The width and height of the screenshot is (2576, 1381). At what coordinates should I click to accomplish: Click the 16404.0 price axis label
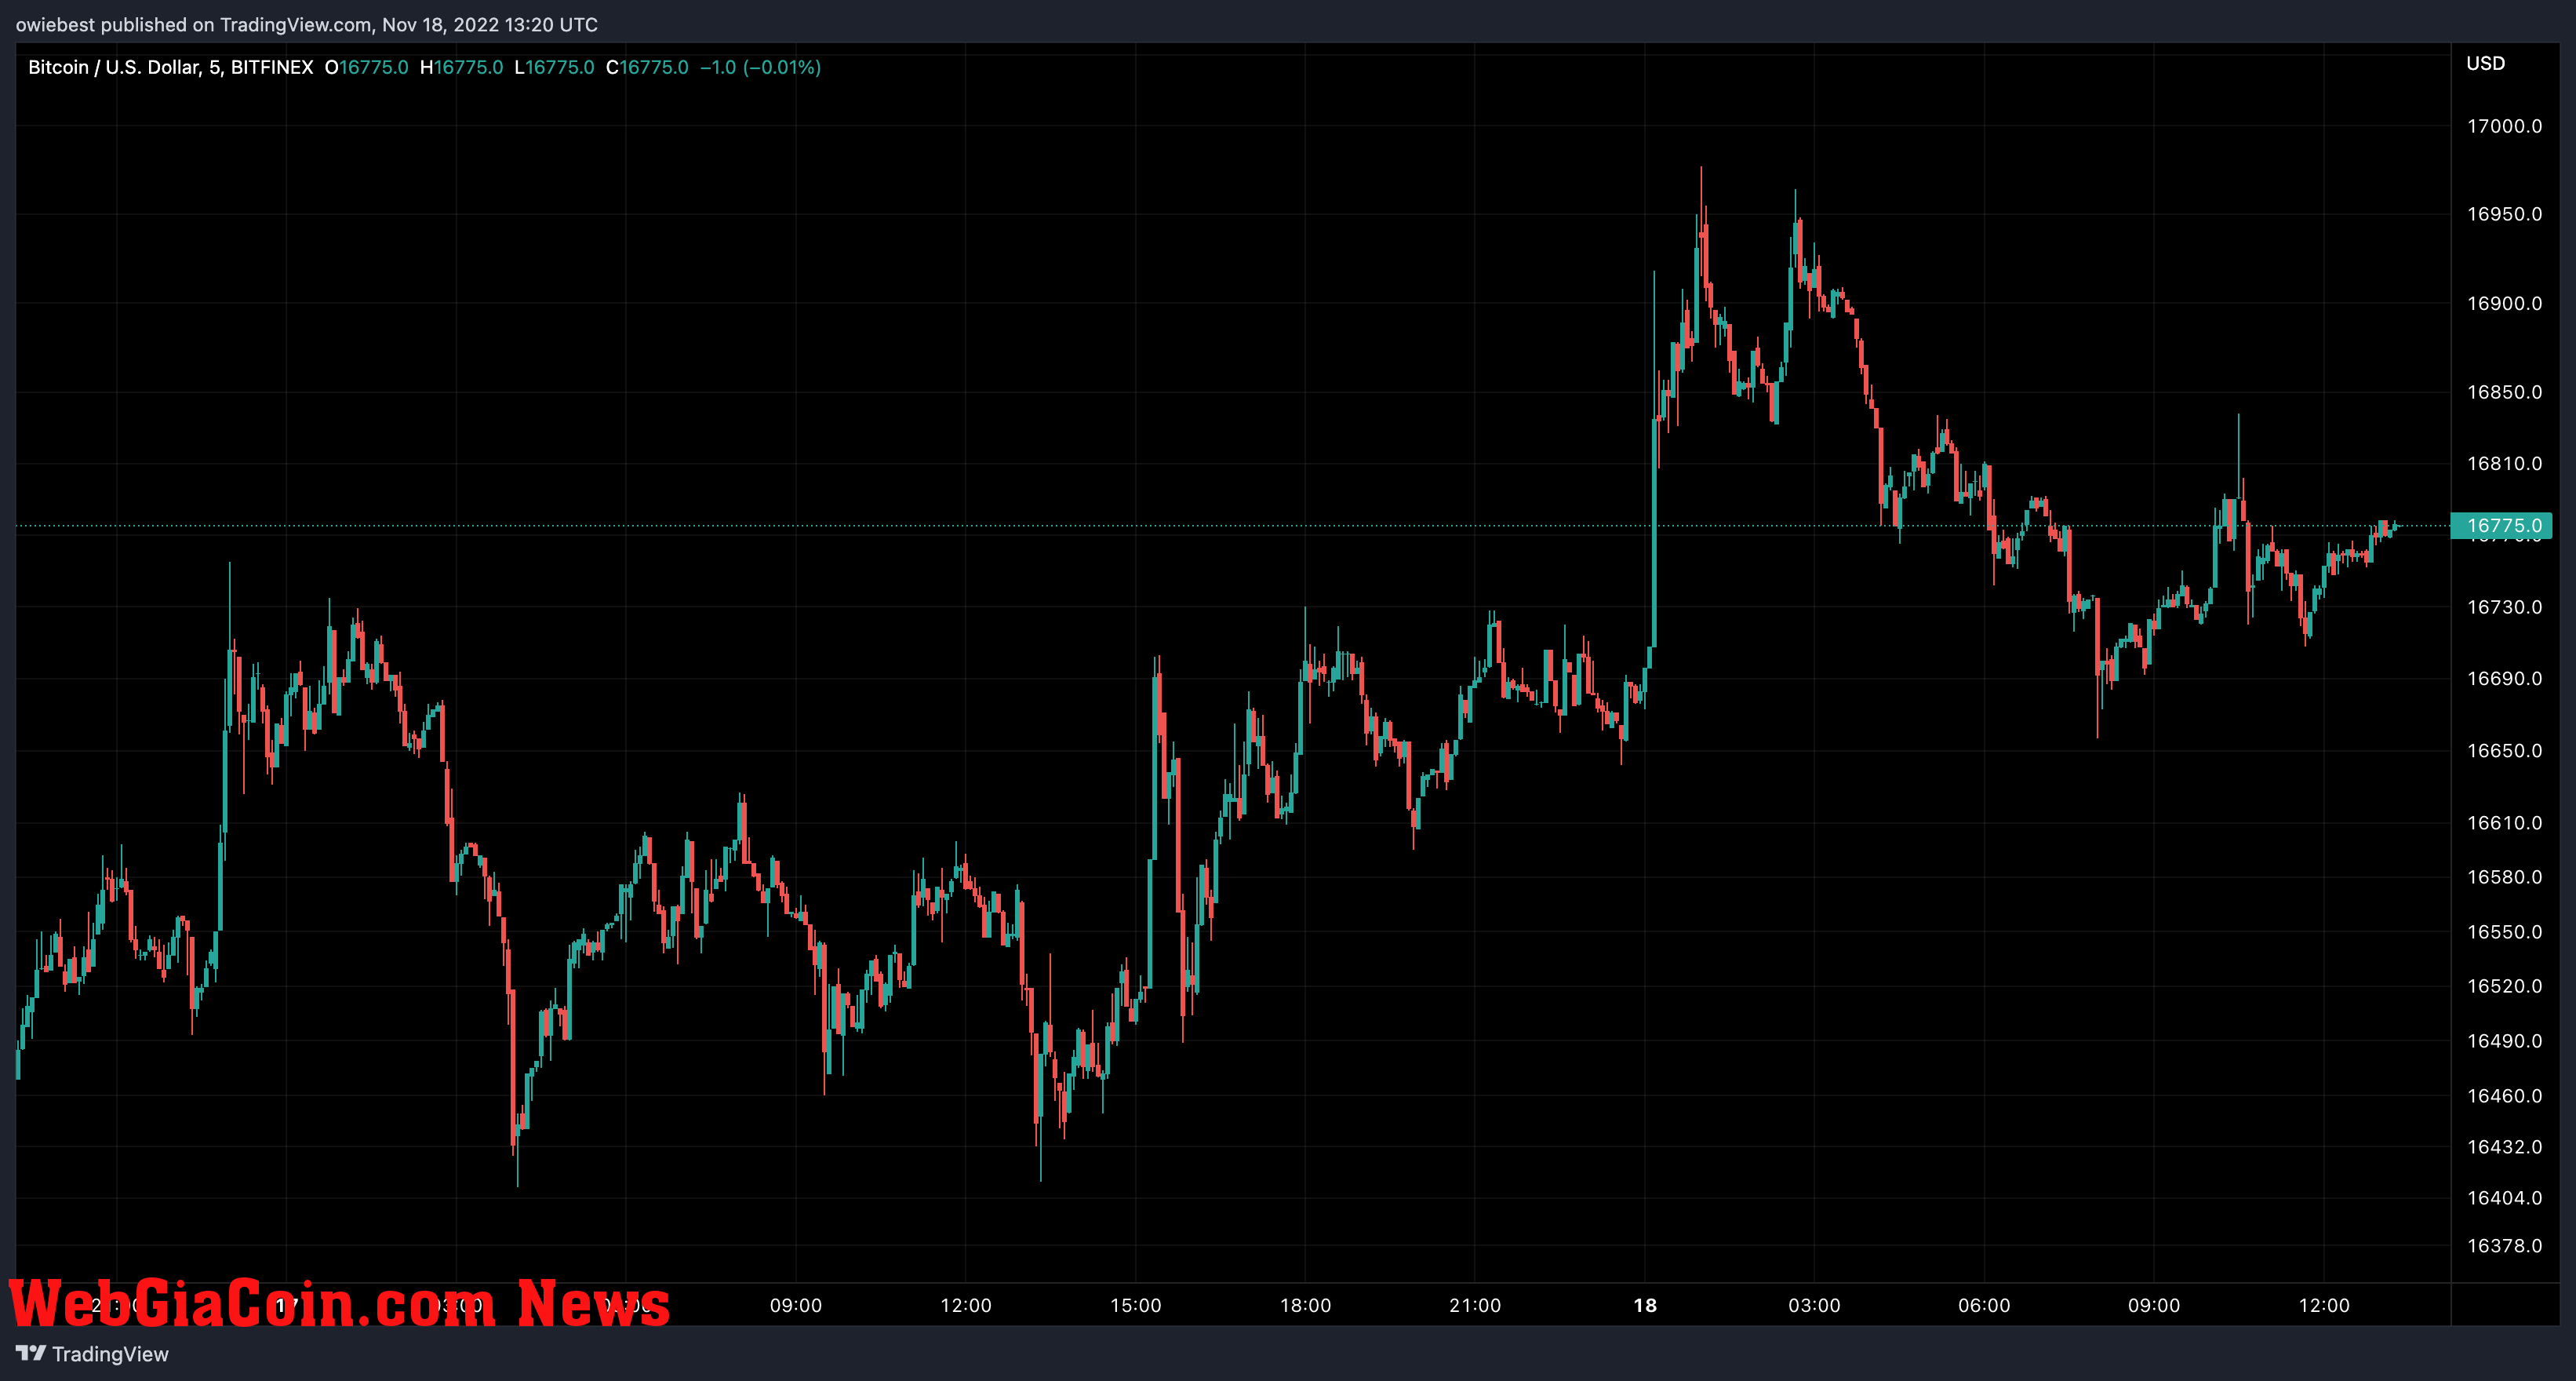pos(2504,1198)
